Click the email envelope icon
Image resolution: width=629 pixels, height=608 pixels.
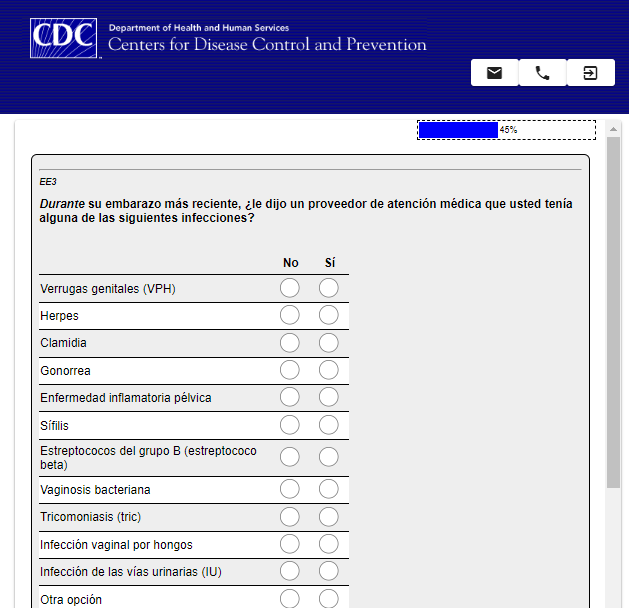494,73
